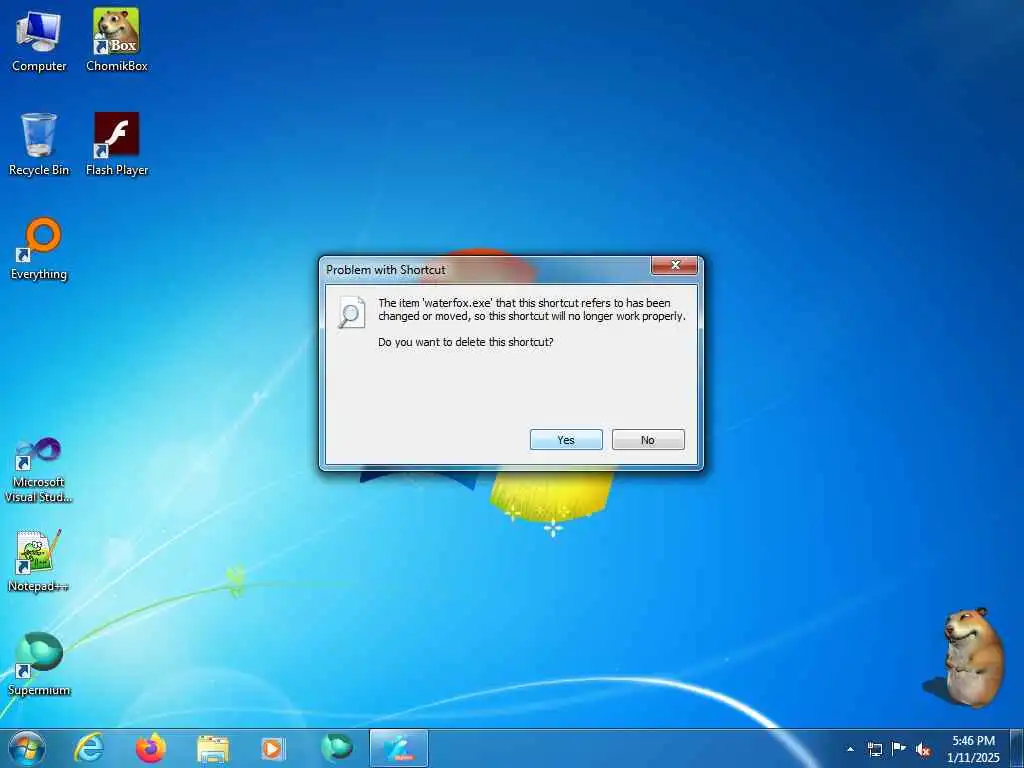Launch Firefox from the taskbar
Screen dimensions: 1024x768
click(151, 748)
